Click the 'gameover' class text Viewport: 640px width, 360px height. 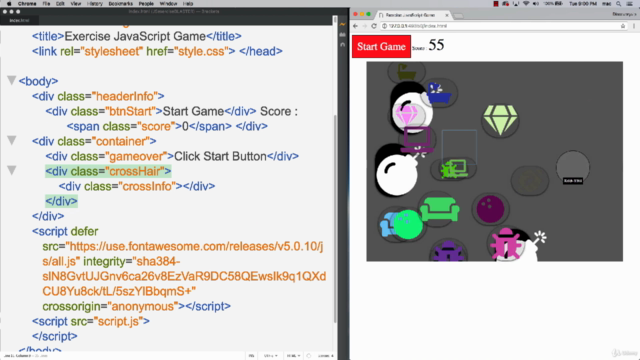pyautogui.click(x=136, y=156)
